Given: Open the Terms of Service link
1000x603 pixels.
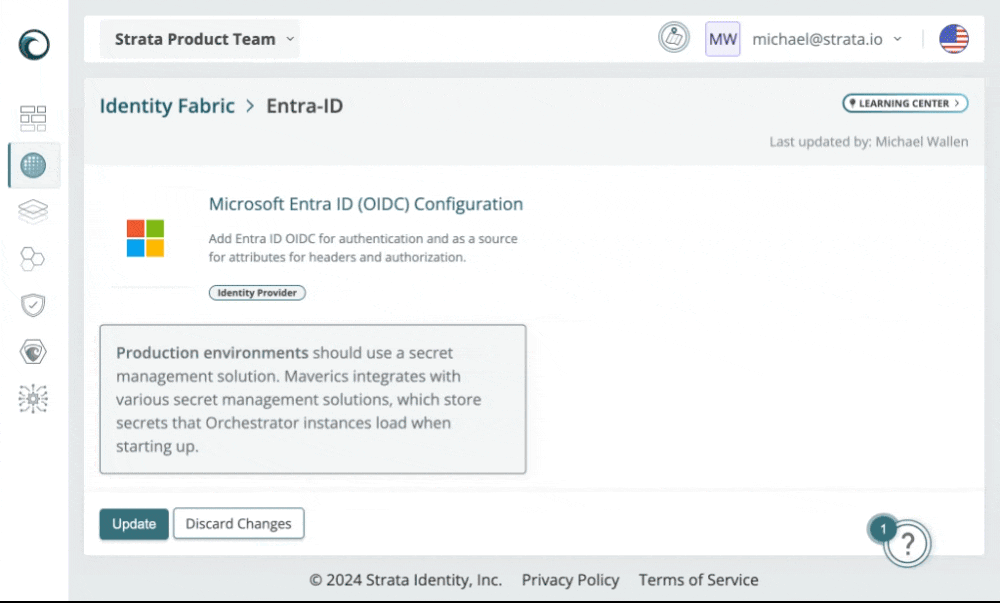Looking at the screenshot, I should pyautogui.click(x=698, y=580).
